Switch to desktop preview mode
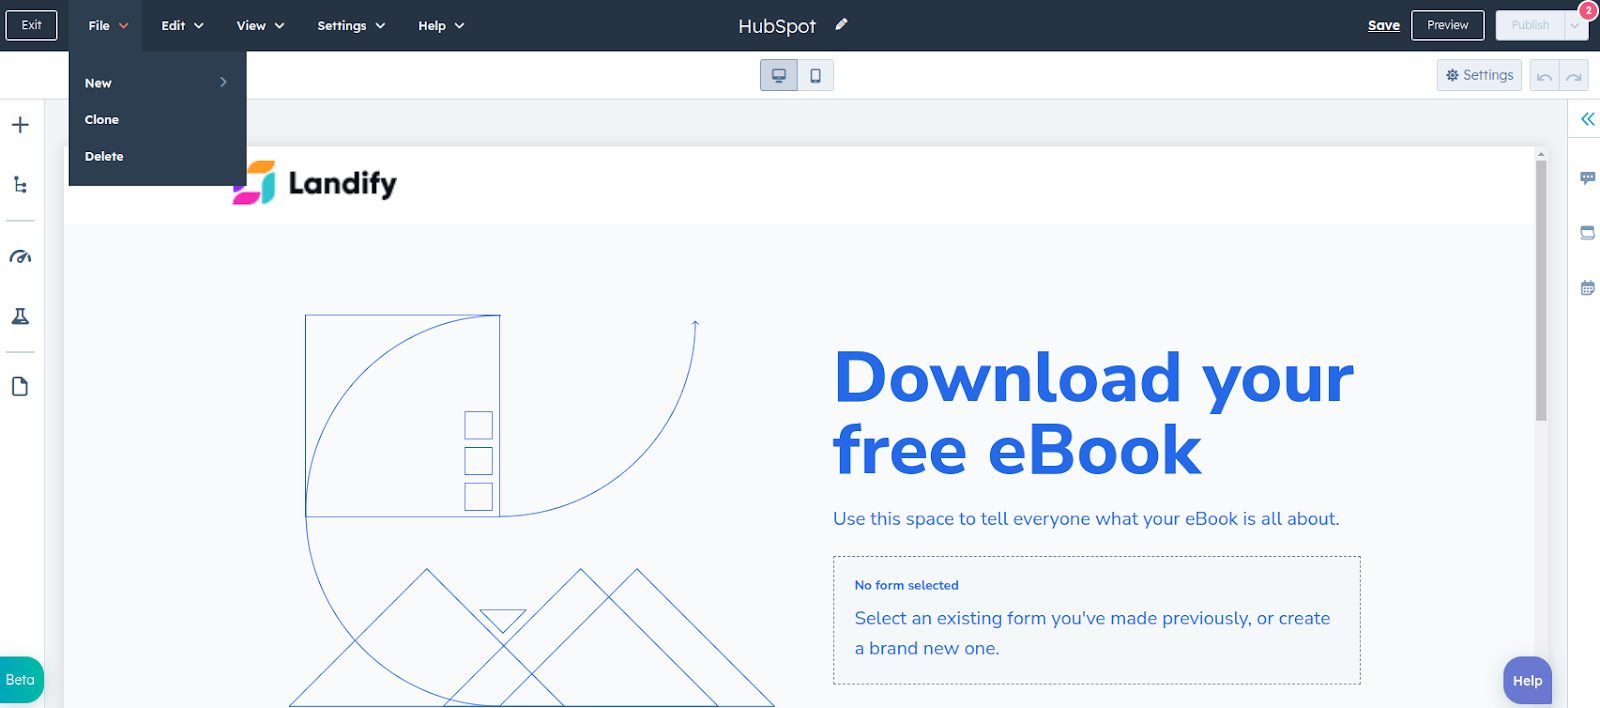Image resolution: width=1600 pixels, height=708 pixels. (x=779, y=76)
